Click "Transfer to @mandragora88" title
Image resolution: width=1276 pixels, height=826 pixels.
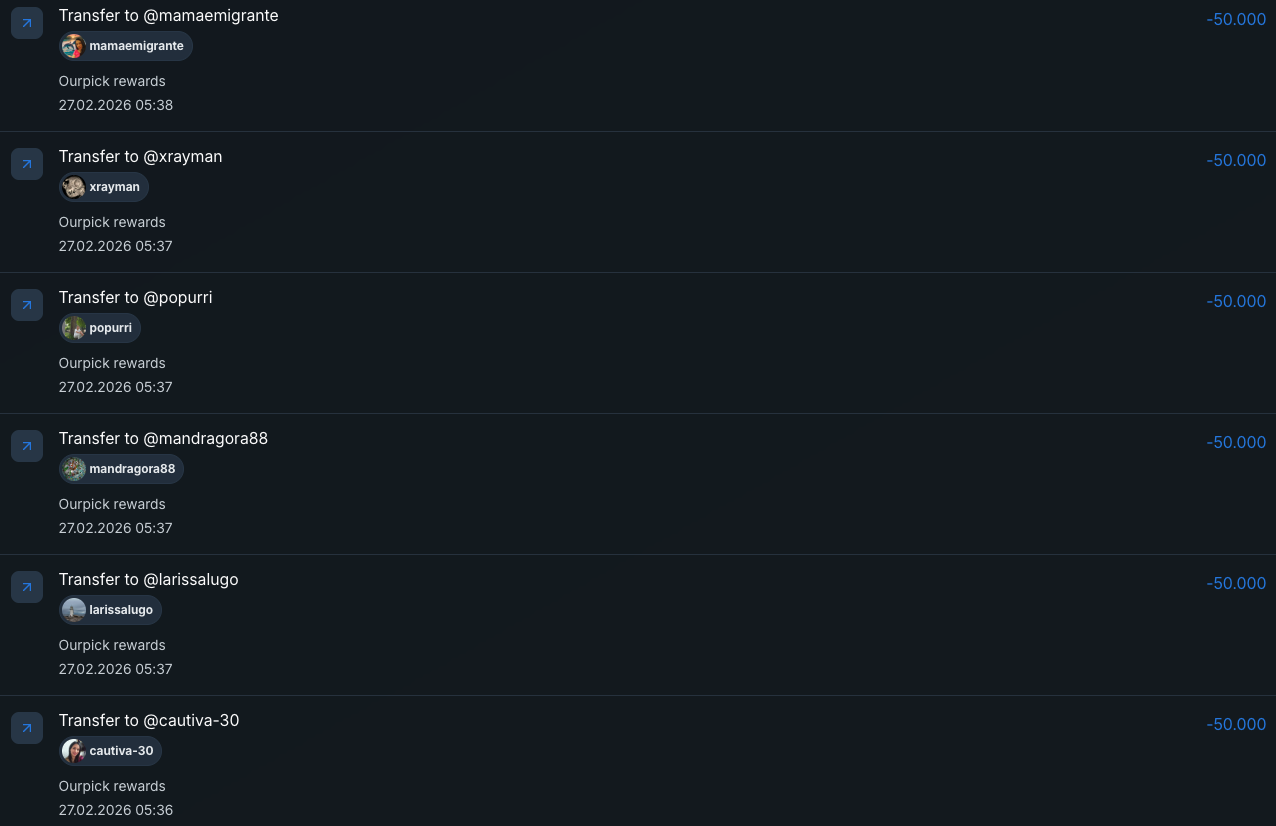(163, 438)
